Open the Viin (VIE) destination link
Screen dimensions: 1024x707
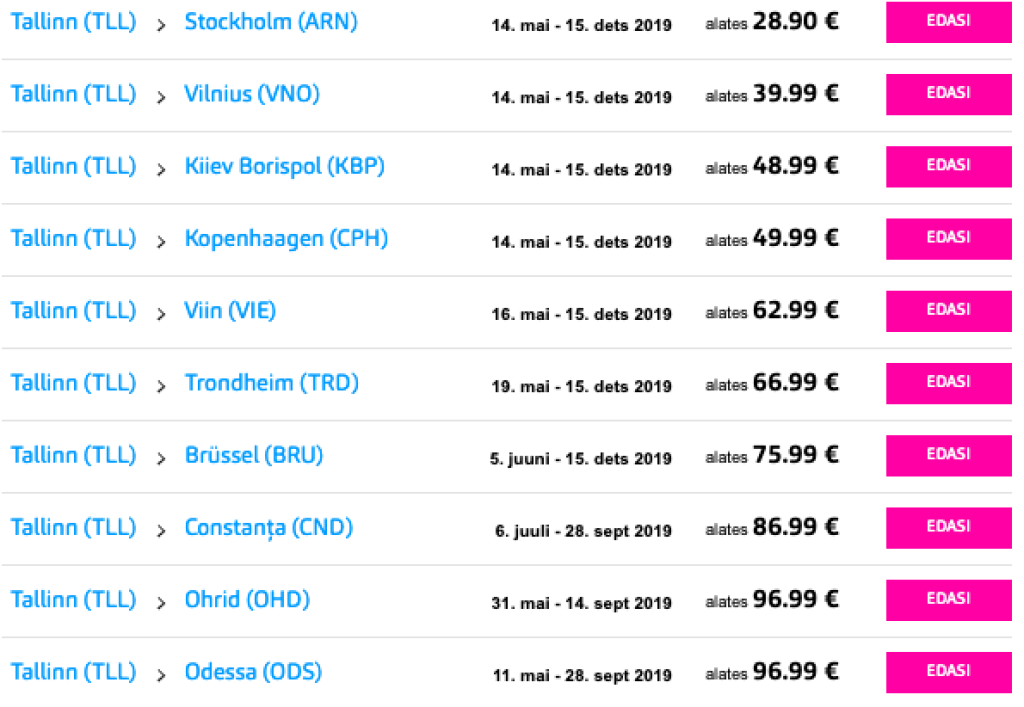tap(230, 311)
